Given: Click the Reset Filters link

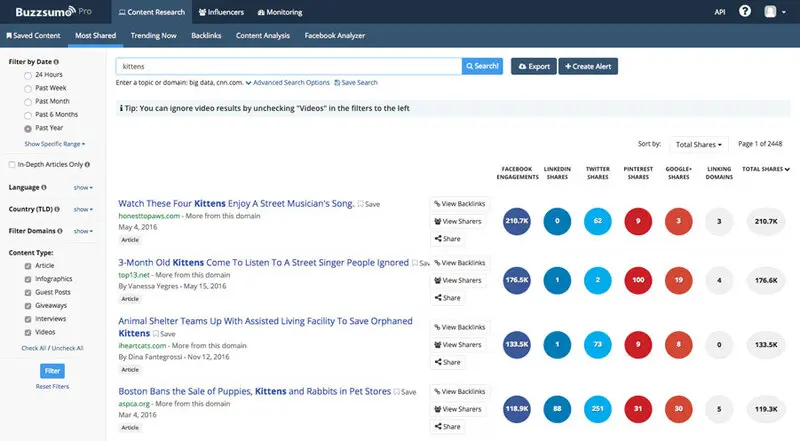Looking at the screenshot, I should pyautogui.click(x=52, y=386).
